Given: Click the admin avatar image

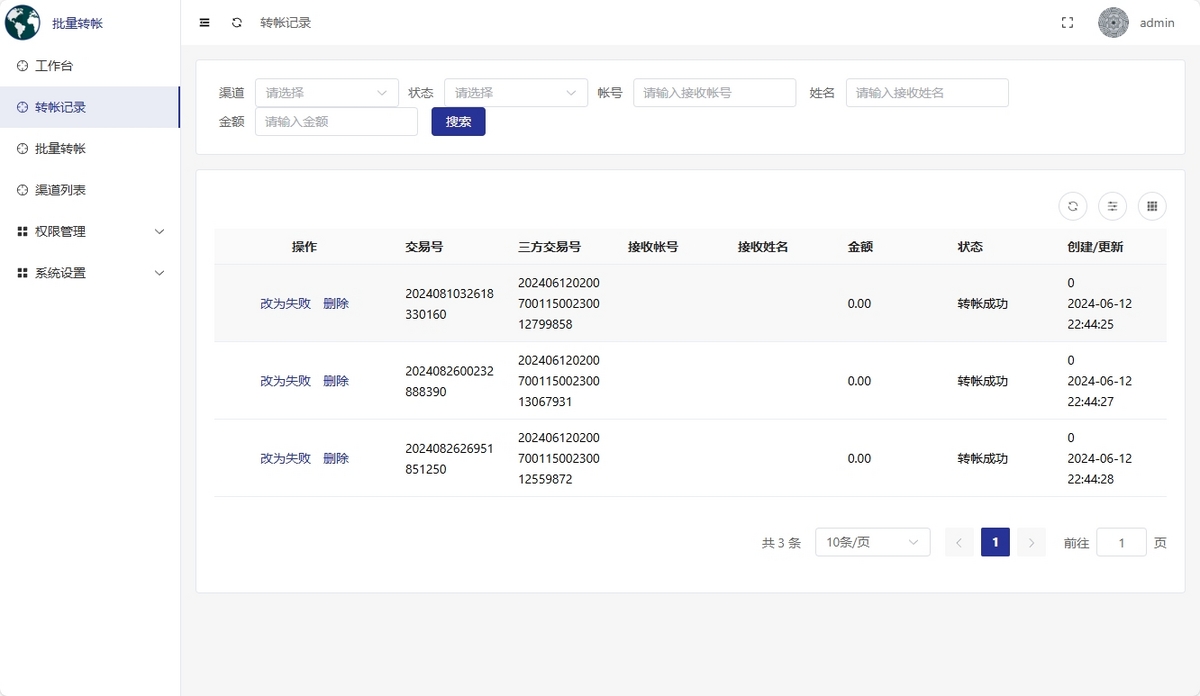Looking at the screenshot, I should (1113, 23).
